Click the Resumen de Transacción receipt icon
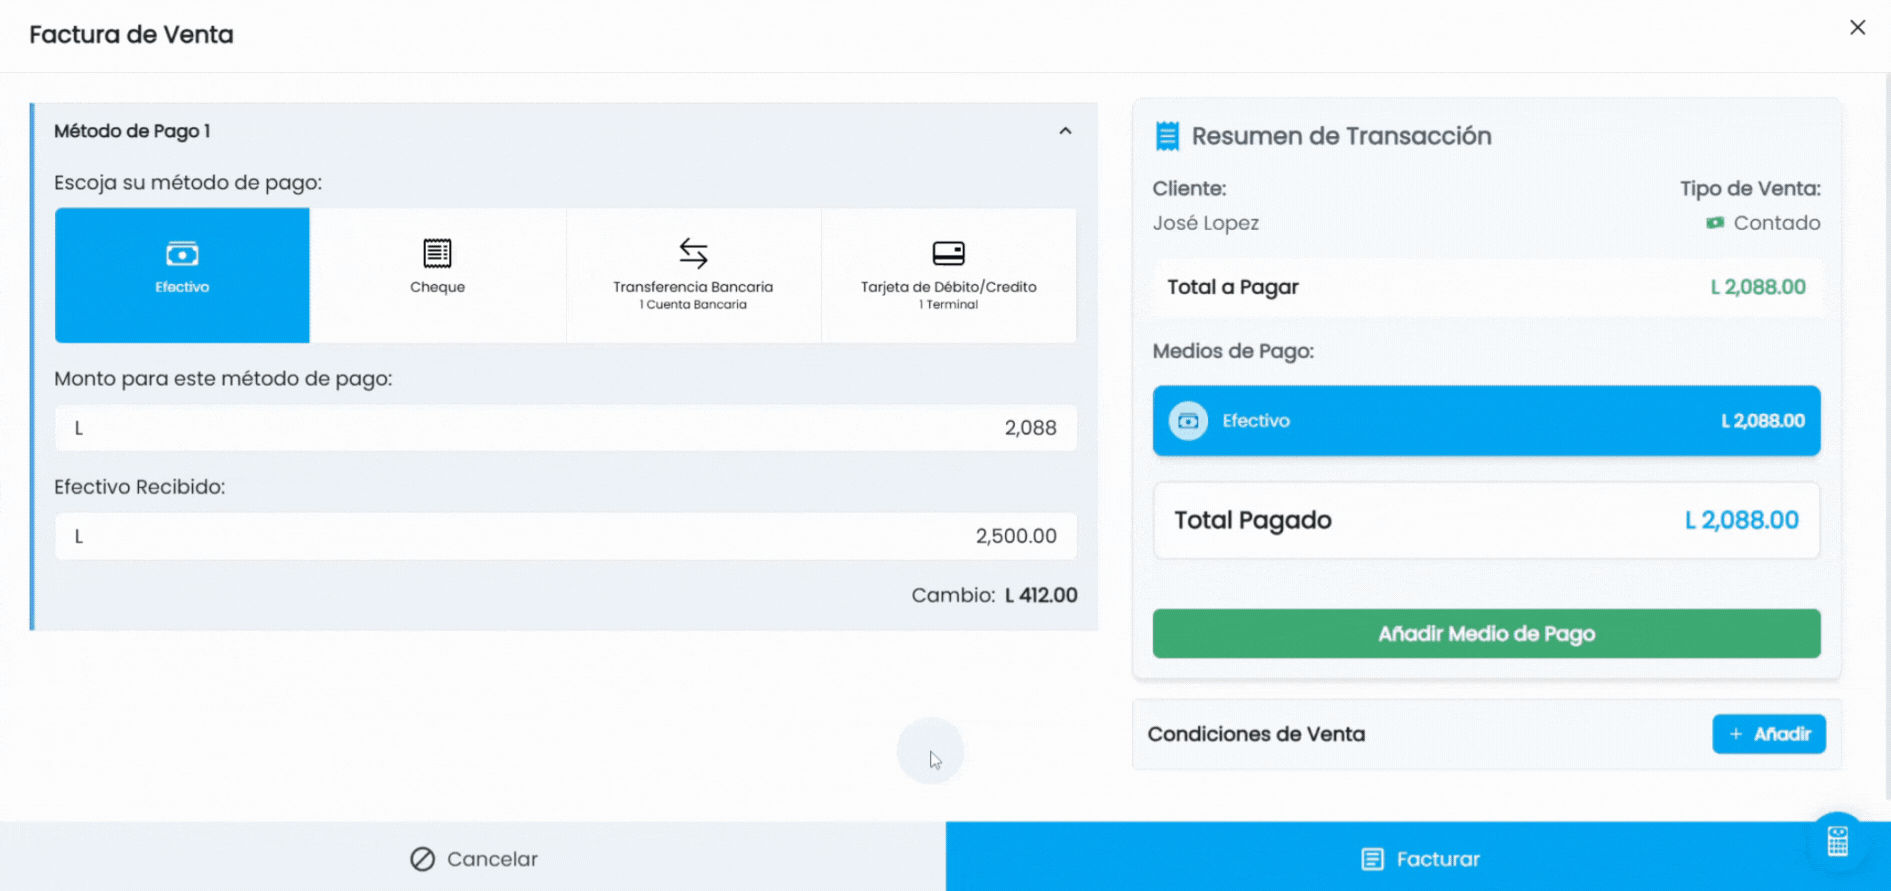Viewport: 1891px width, 891px height. click(x=1167, y=136)
